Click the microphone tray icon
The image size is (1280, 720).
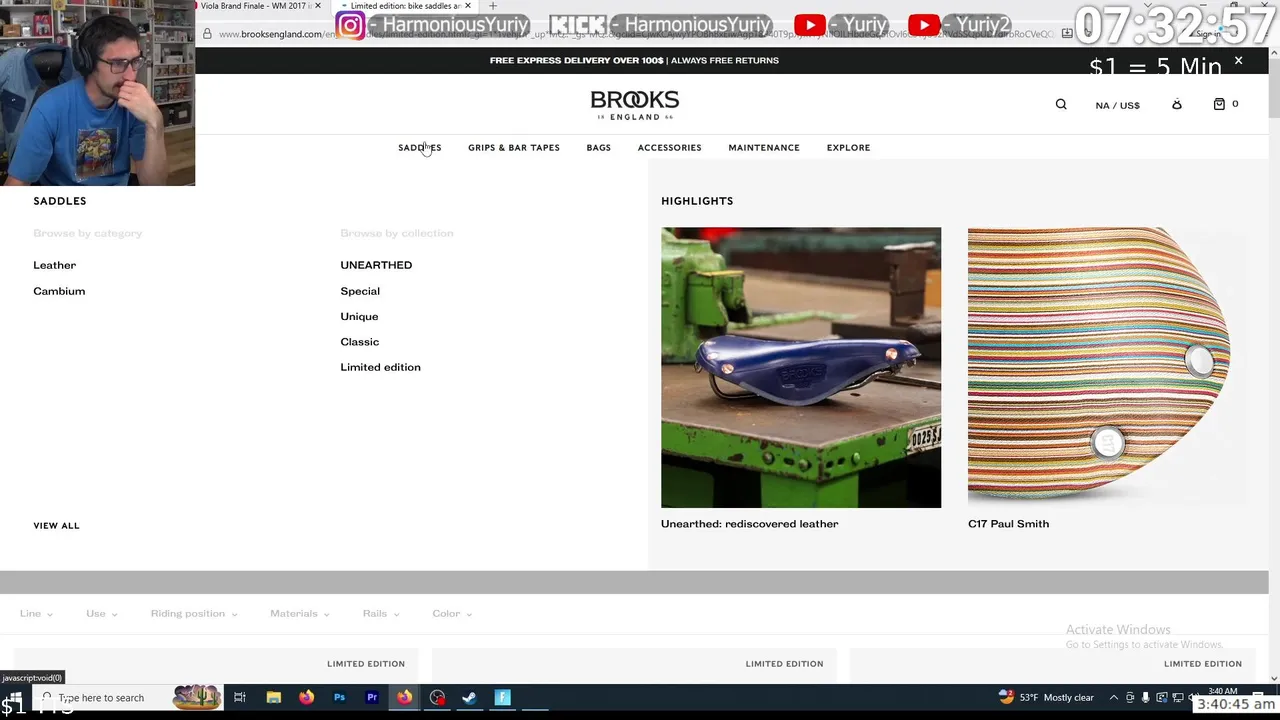pos(1145,698)
